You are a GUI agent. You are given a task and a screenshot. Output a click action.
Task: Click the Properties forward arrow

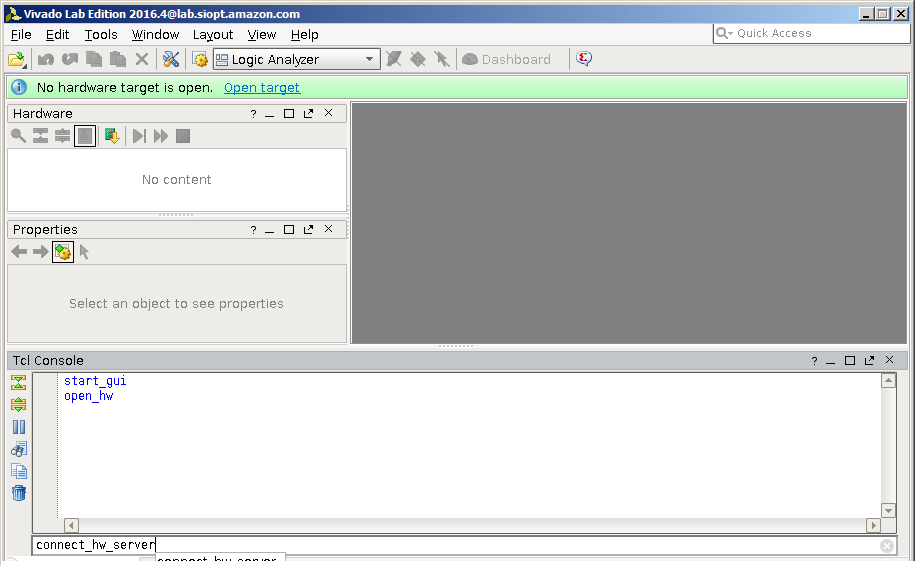coord(40,252)
